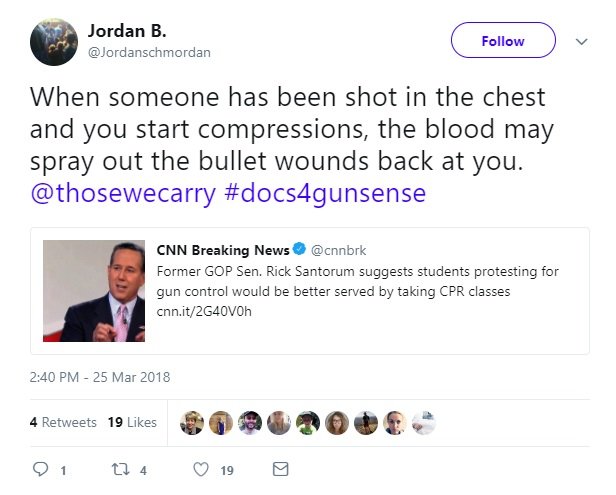
Task: View the 19 Likes list
Action: click(x=132, y=422)
